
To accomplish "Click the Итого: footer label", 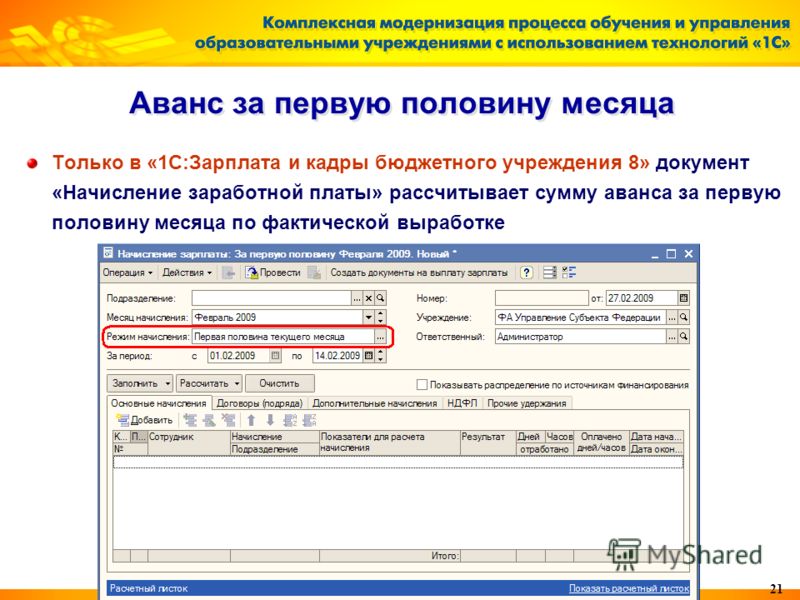I will (444, 556).
